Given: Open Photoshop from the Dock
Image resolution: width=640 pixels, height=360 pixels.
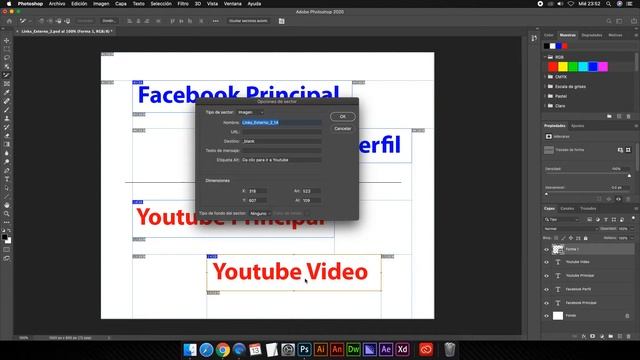Looking at the screenshot, I should pyautogui.click(x=304, y=349).
